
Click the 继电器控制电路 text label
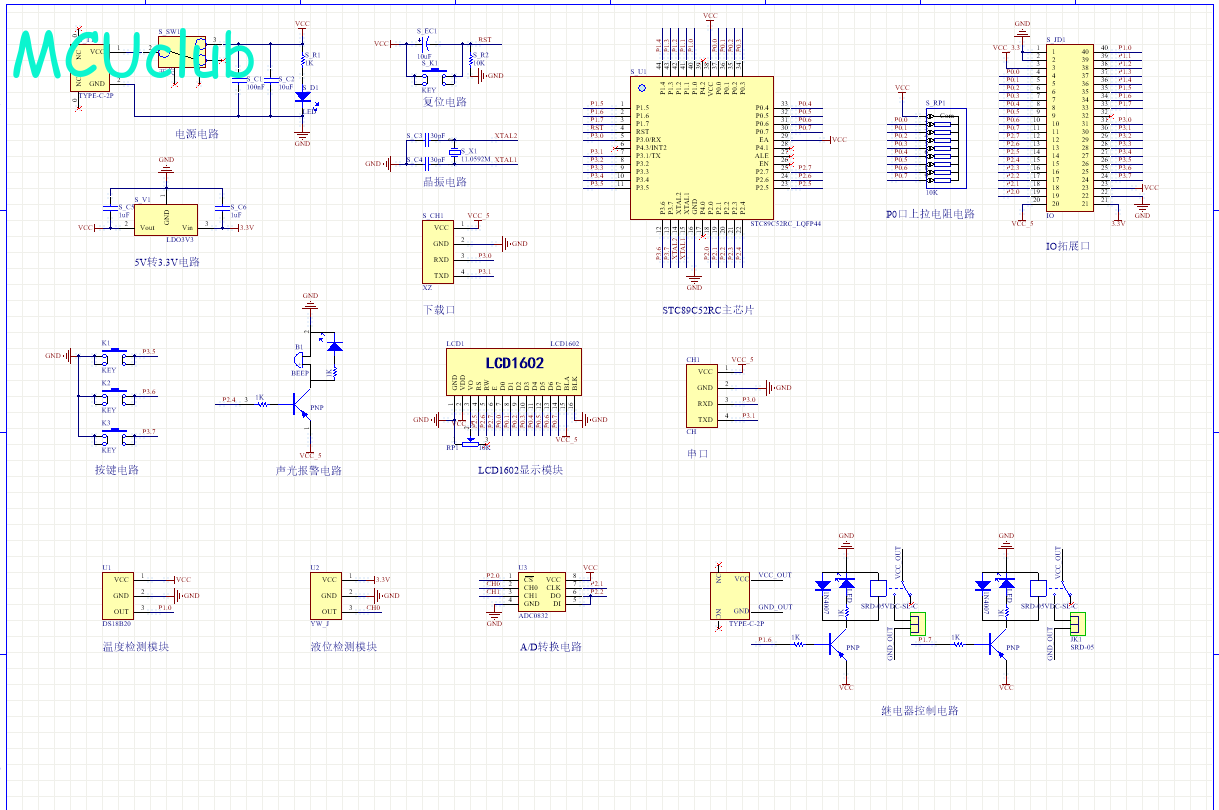[x=919, y=711]
